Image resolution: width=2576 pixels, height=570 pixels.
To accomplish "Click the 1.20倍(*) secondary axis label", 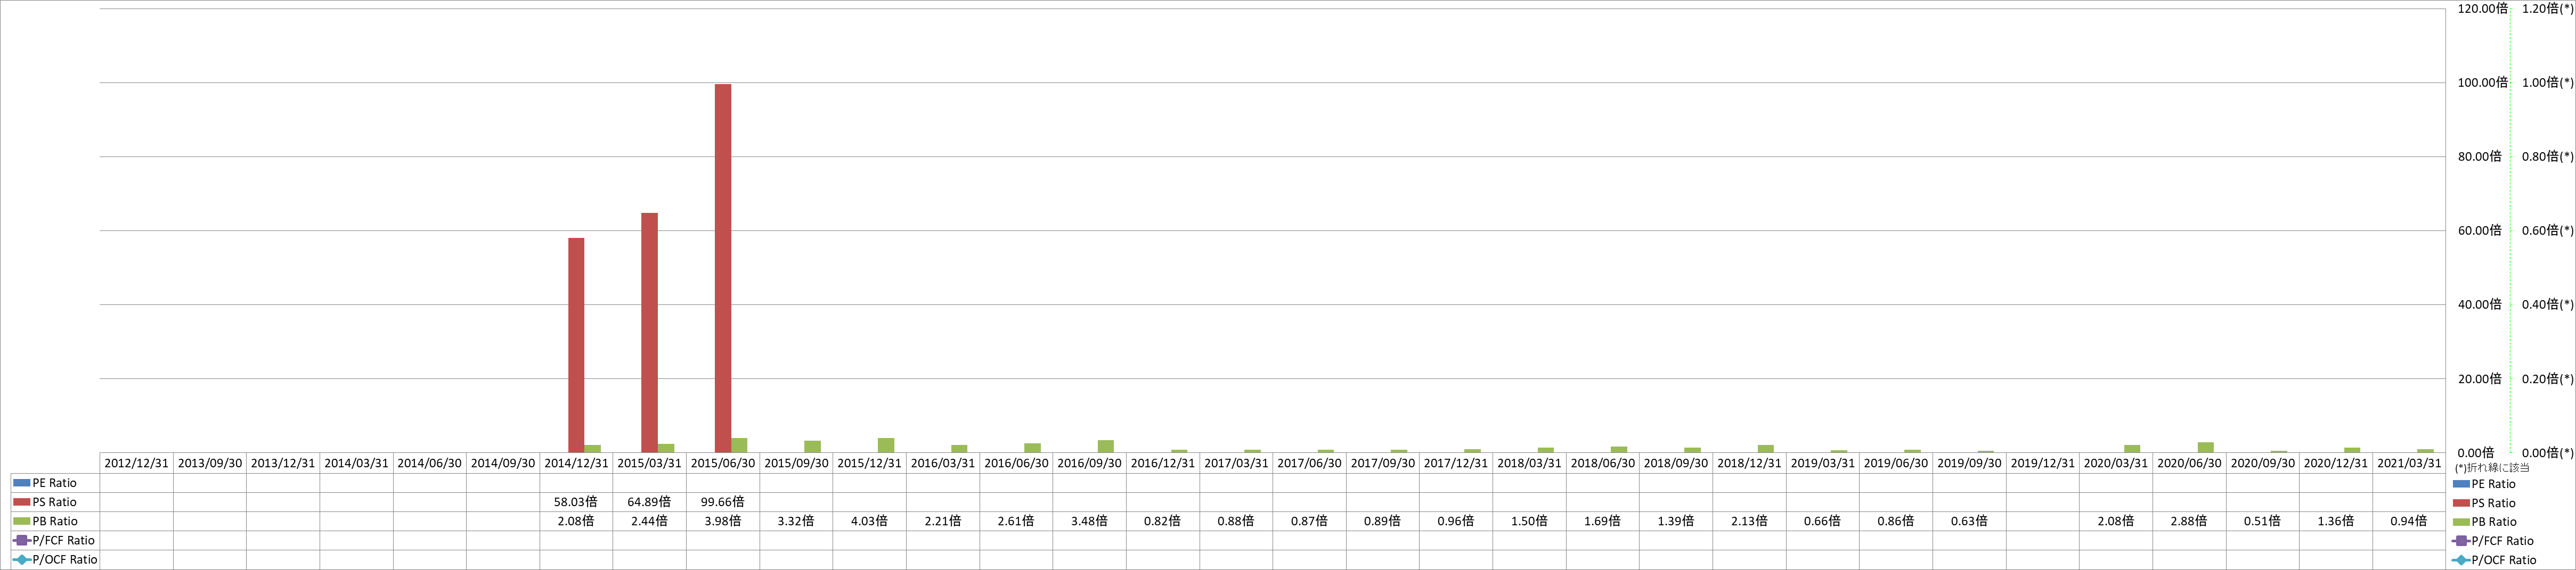I will click(2548, 8).
